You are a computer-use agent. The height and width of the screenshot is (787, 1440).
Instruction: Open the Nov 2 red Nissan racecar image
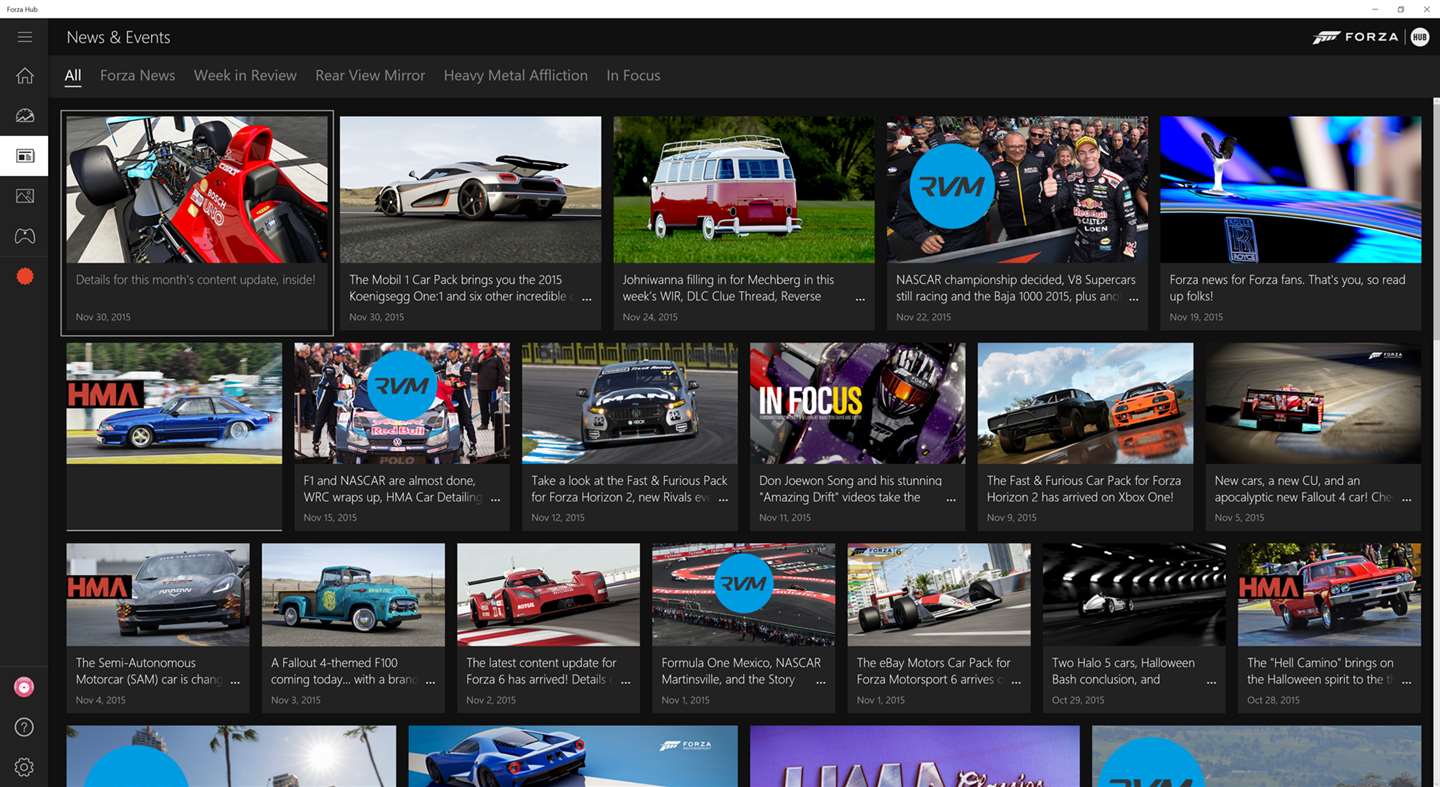point(548,595)
